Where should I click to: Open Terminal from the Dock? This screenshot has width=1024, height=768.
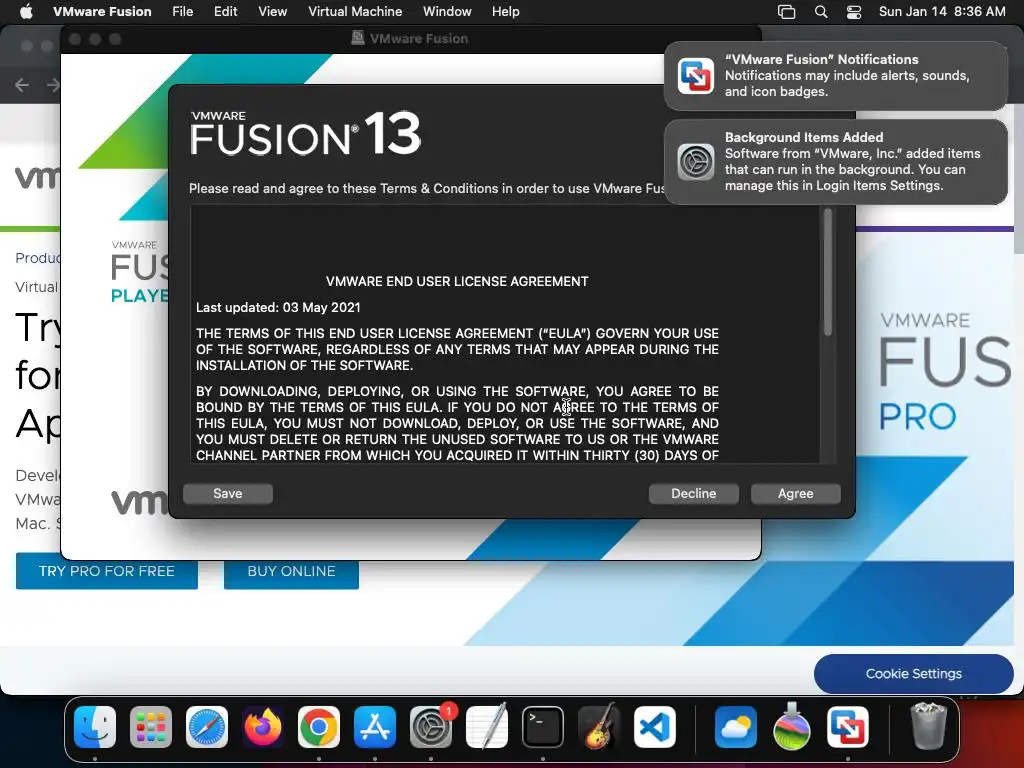click(x=543, y=727)
